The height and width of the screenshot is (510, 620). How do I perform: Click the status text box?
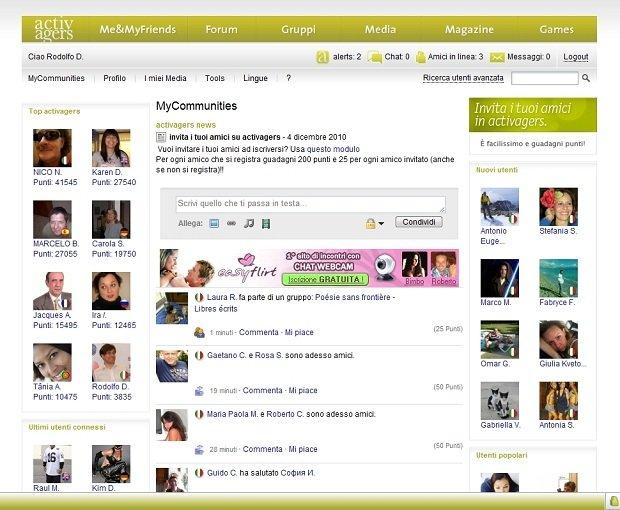coord(310,204)
